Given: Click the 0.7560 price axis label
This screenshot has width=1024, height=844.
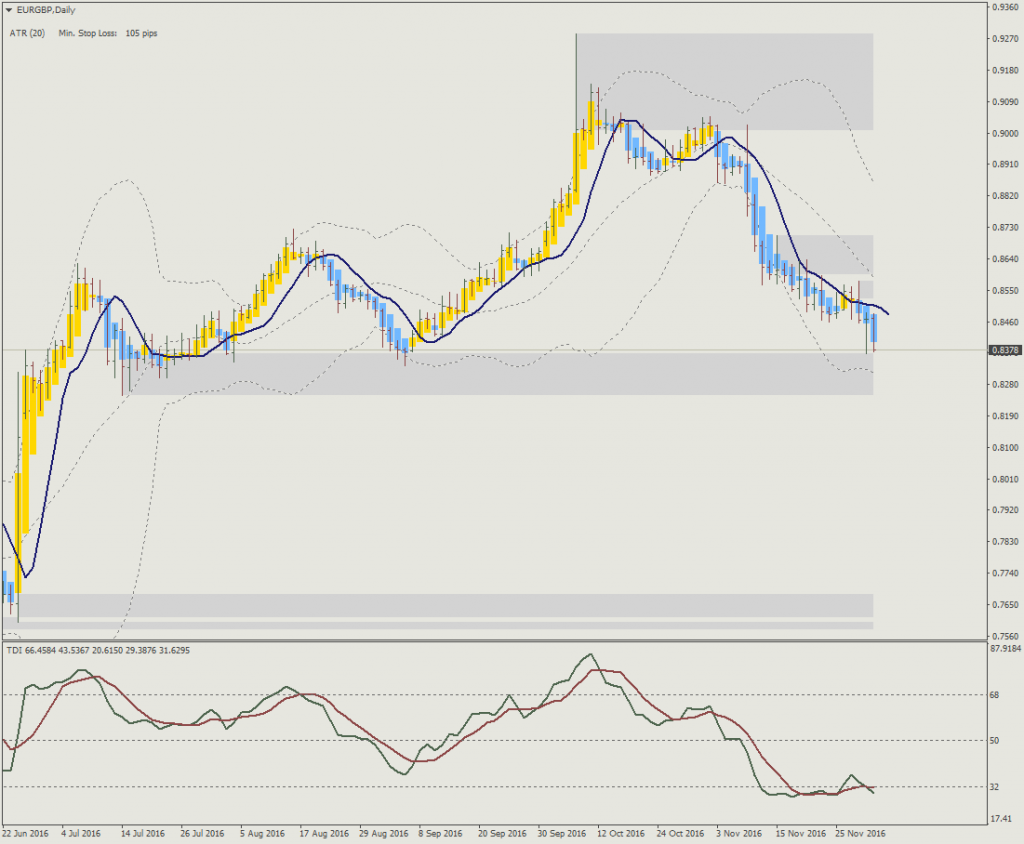Looking at the screenshot, I should click(1004, 636).
